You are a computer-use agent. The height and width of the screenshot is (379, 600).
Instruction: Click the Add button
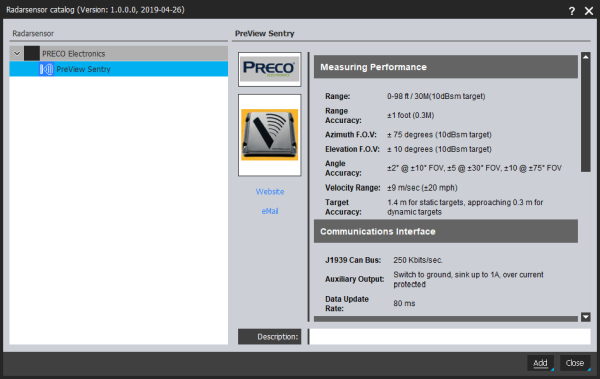540,363
